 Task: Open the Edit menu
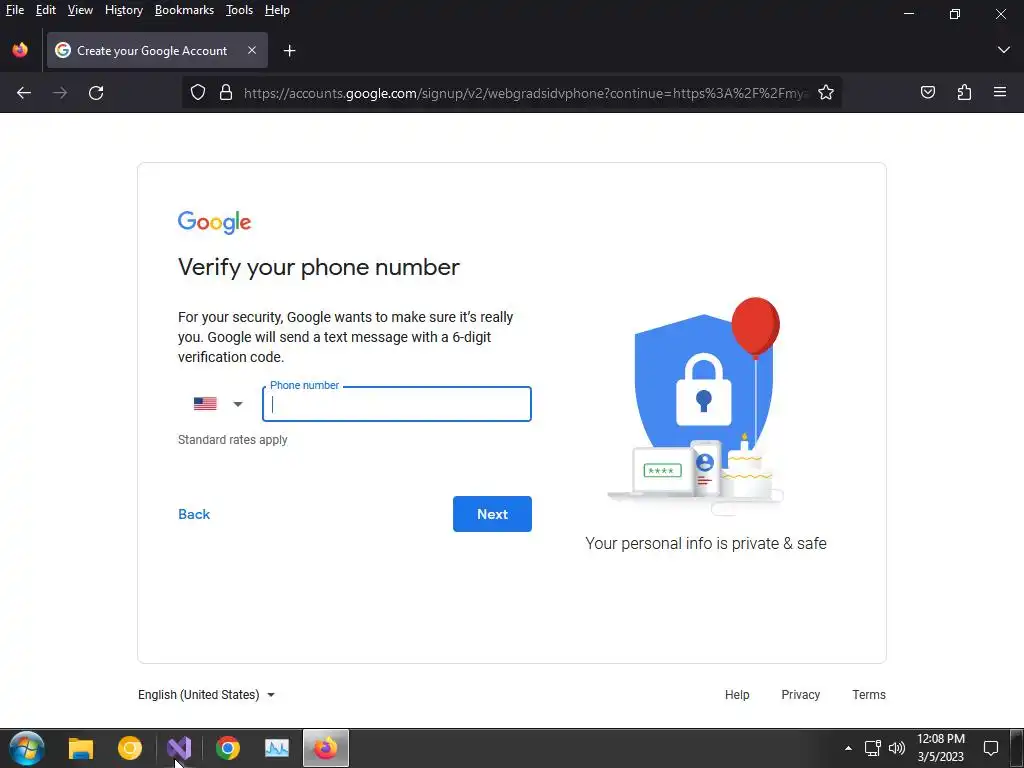click(46, 10)
